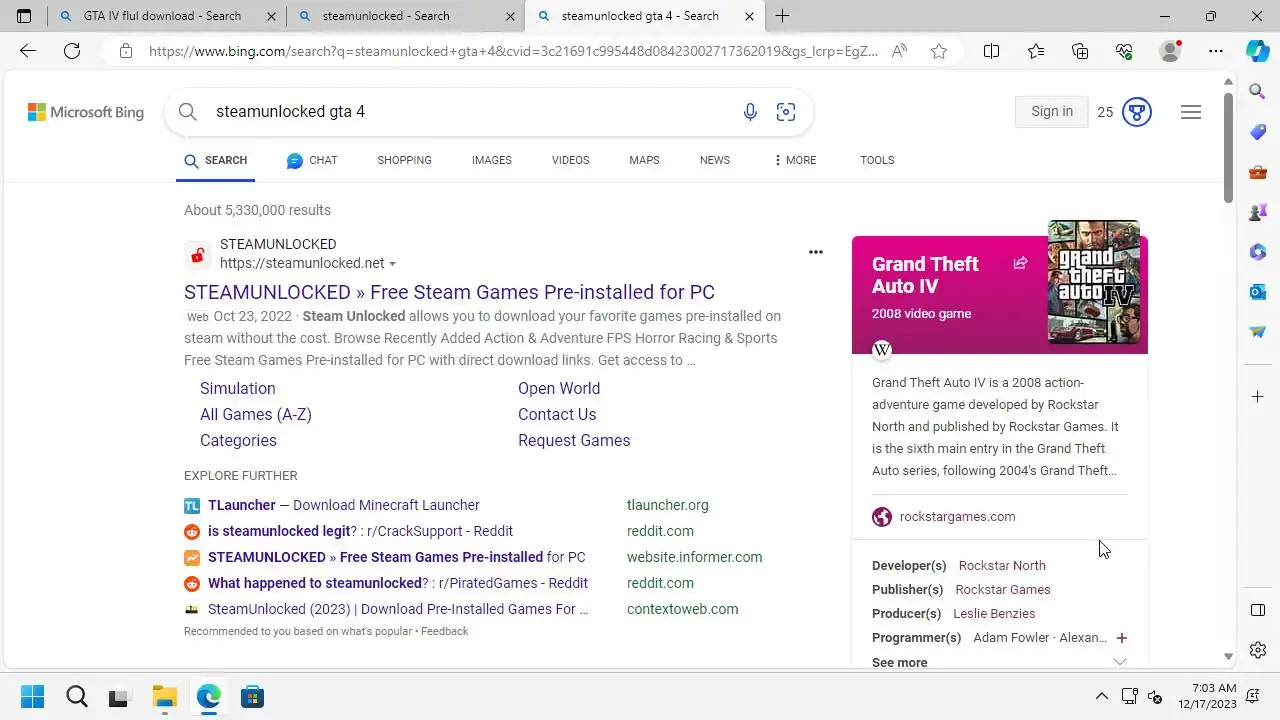Open the Request Games sitelink
The width and height of the screenshot is (1280, 720).
point(574,440)
